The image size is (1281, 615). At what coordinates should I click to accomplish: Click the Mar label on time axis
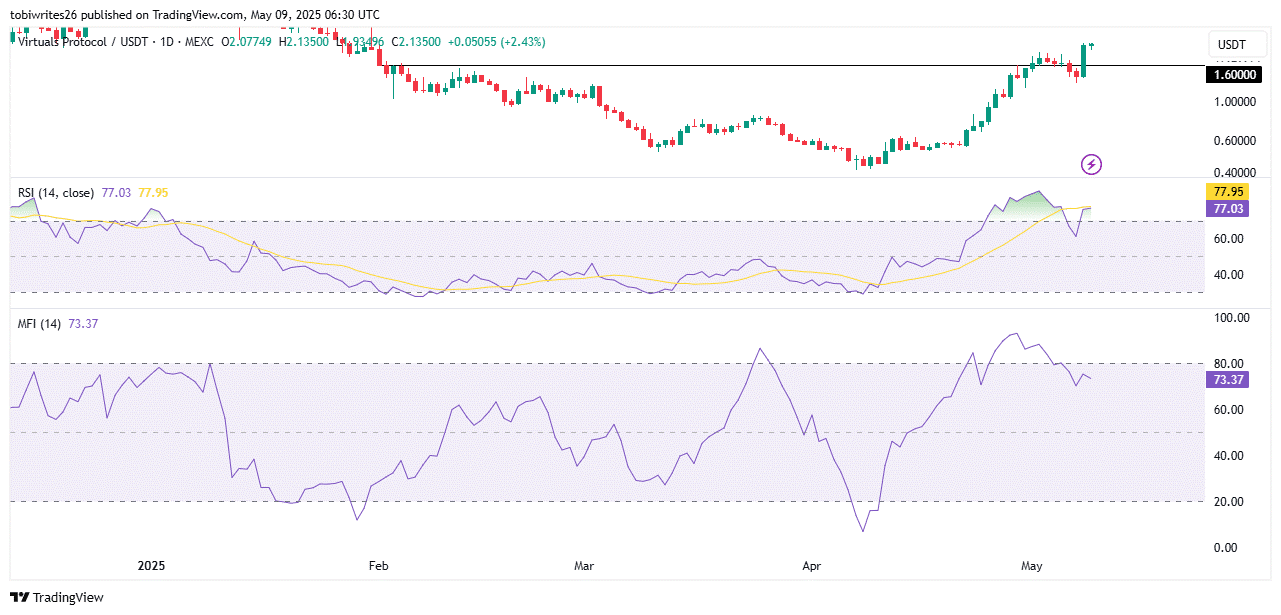click(x=584, y=566)
